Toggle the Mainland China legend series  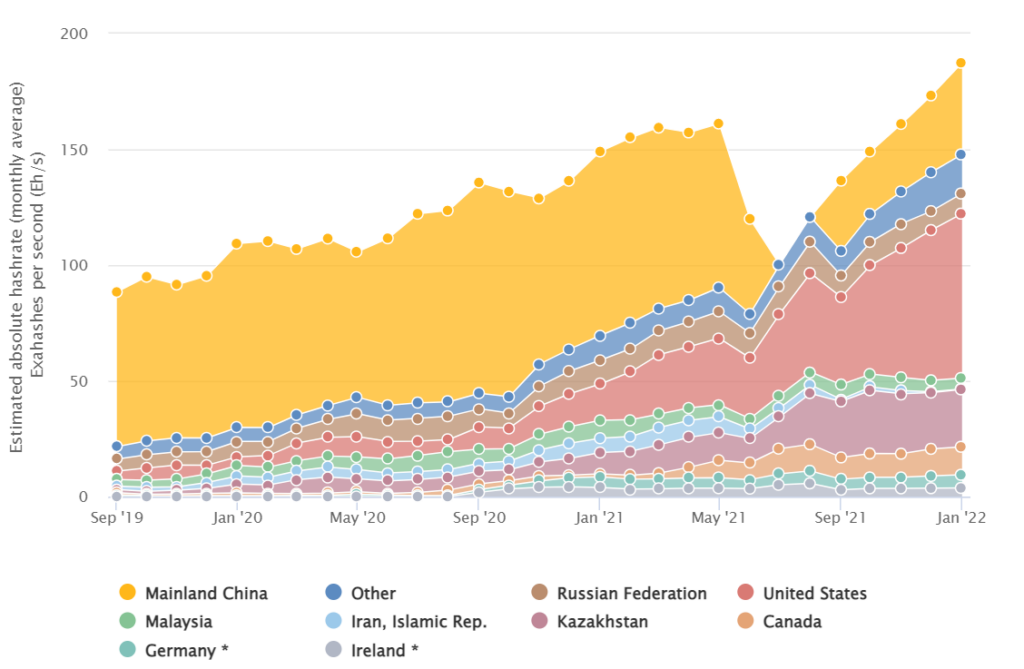click(193, 593)
